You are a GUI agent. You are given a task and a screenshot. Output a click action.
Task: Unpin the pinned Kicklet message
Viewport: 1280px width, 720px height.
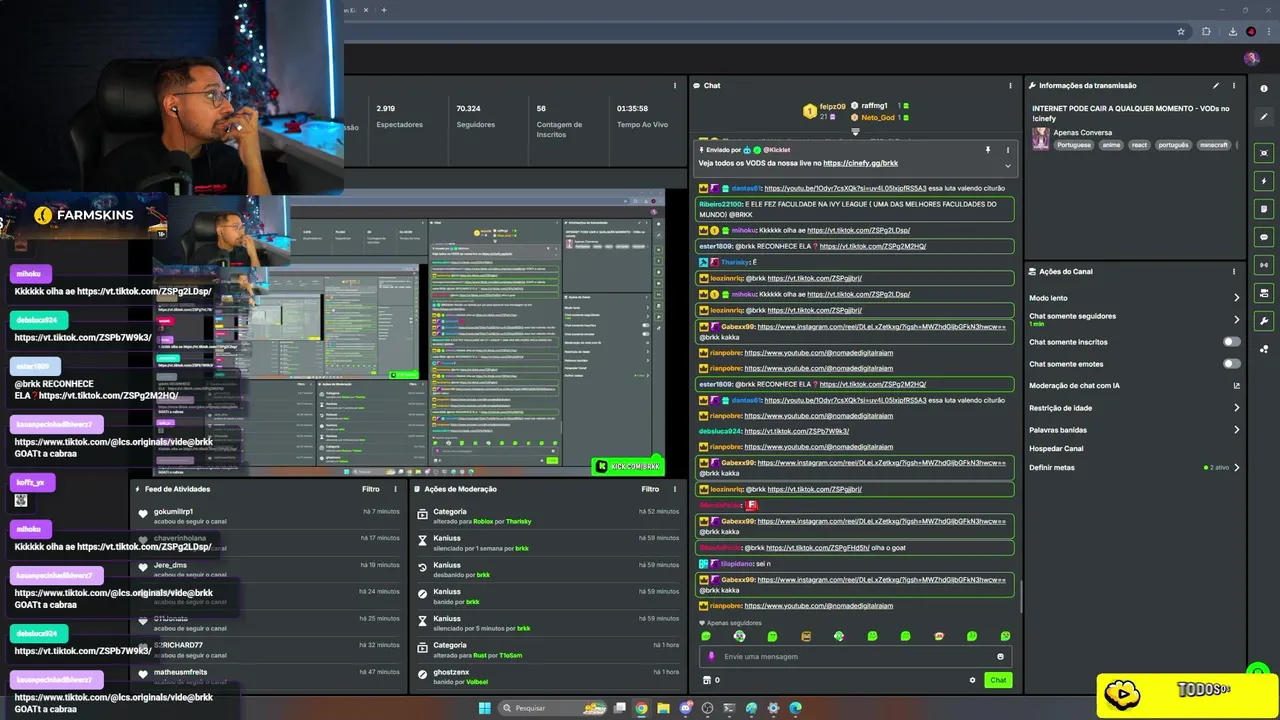tap(988, 150)
